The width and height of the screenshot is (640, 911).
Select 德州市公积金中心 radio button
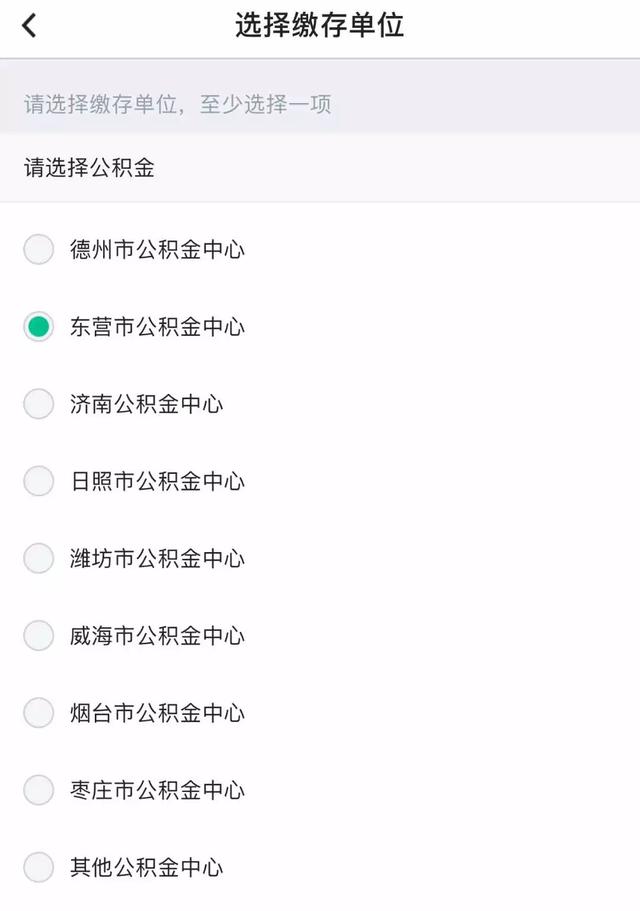pyautogui.click(x=37, y=250)
